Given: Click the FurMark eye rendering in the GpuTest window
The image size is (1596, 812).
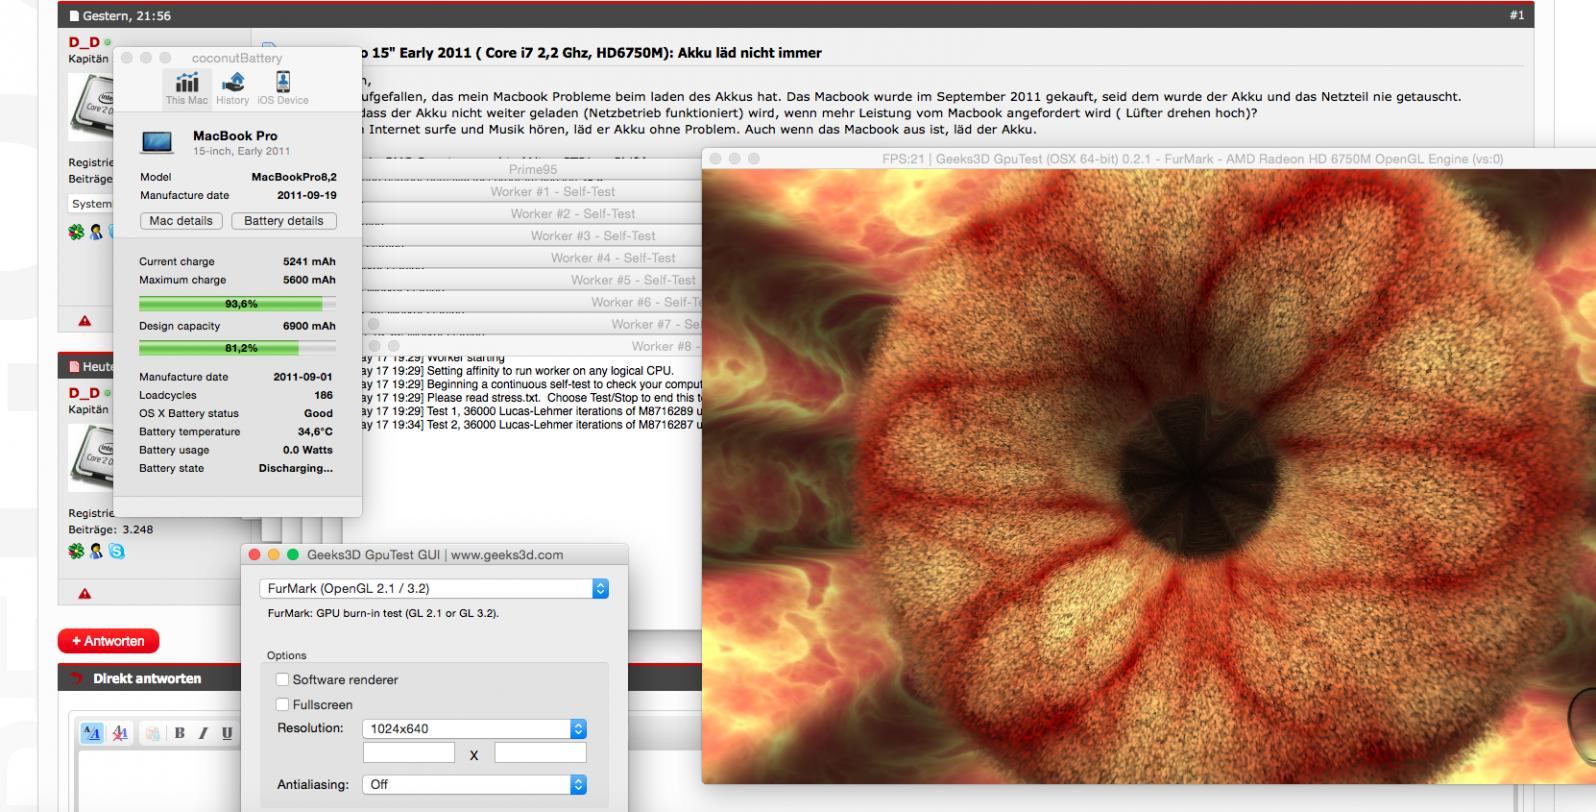Looking at the screenshot, I should click(x=1149, y=476).
